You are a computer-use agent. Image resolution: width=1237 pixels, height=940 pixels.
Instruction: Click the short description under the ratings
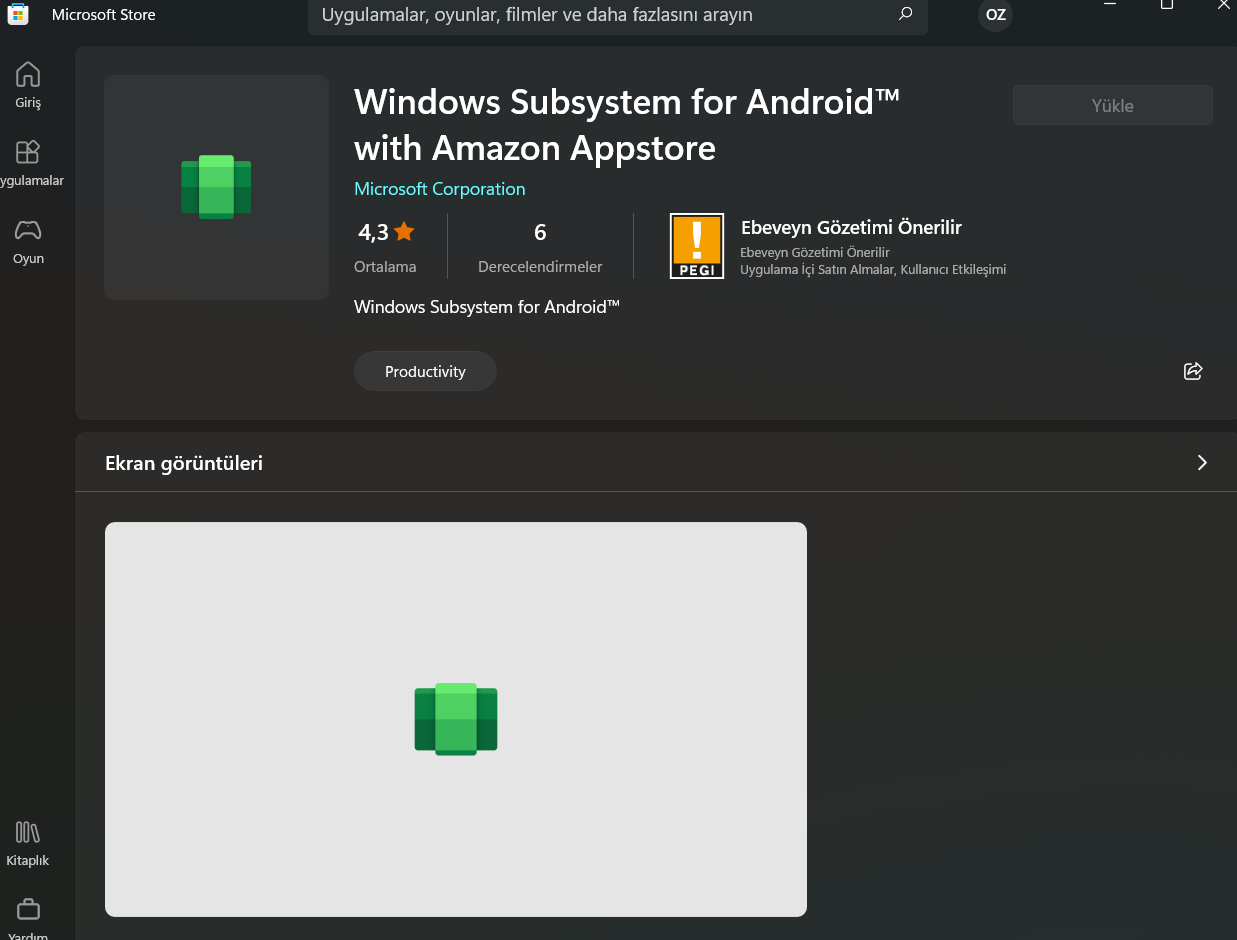point(487,307)
